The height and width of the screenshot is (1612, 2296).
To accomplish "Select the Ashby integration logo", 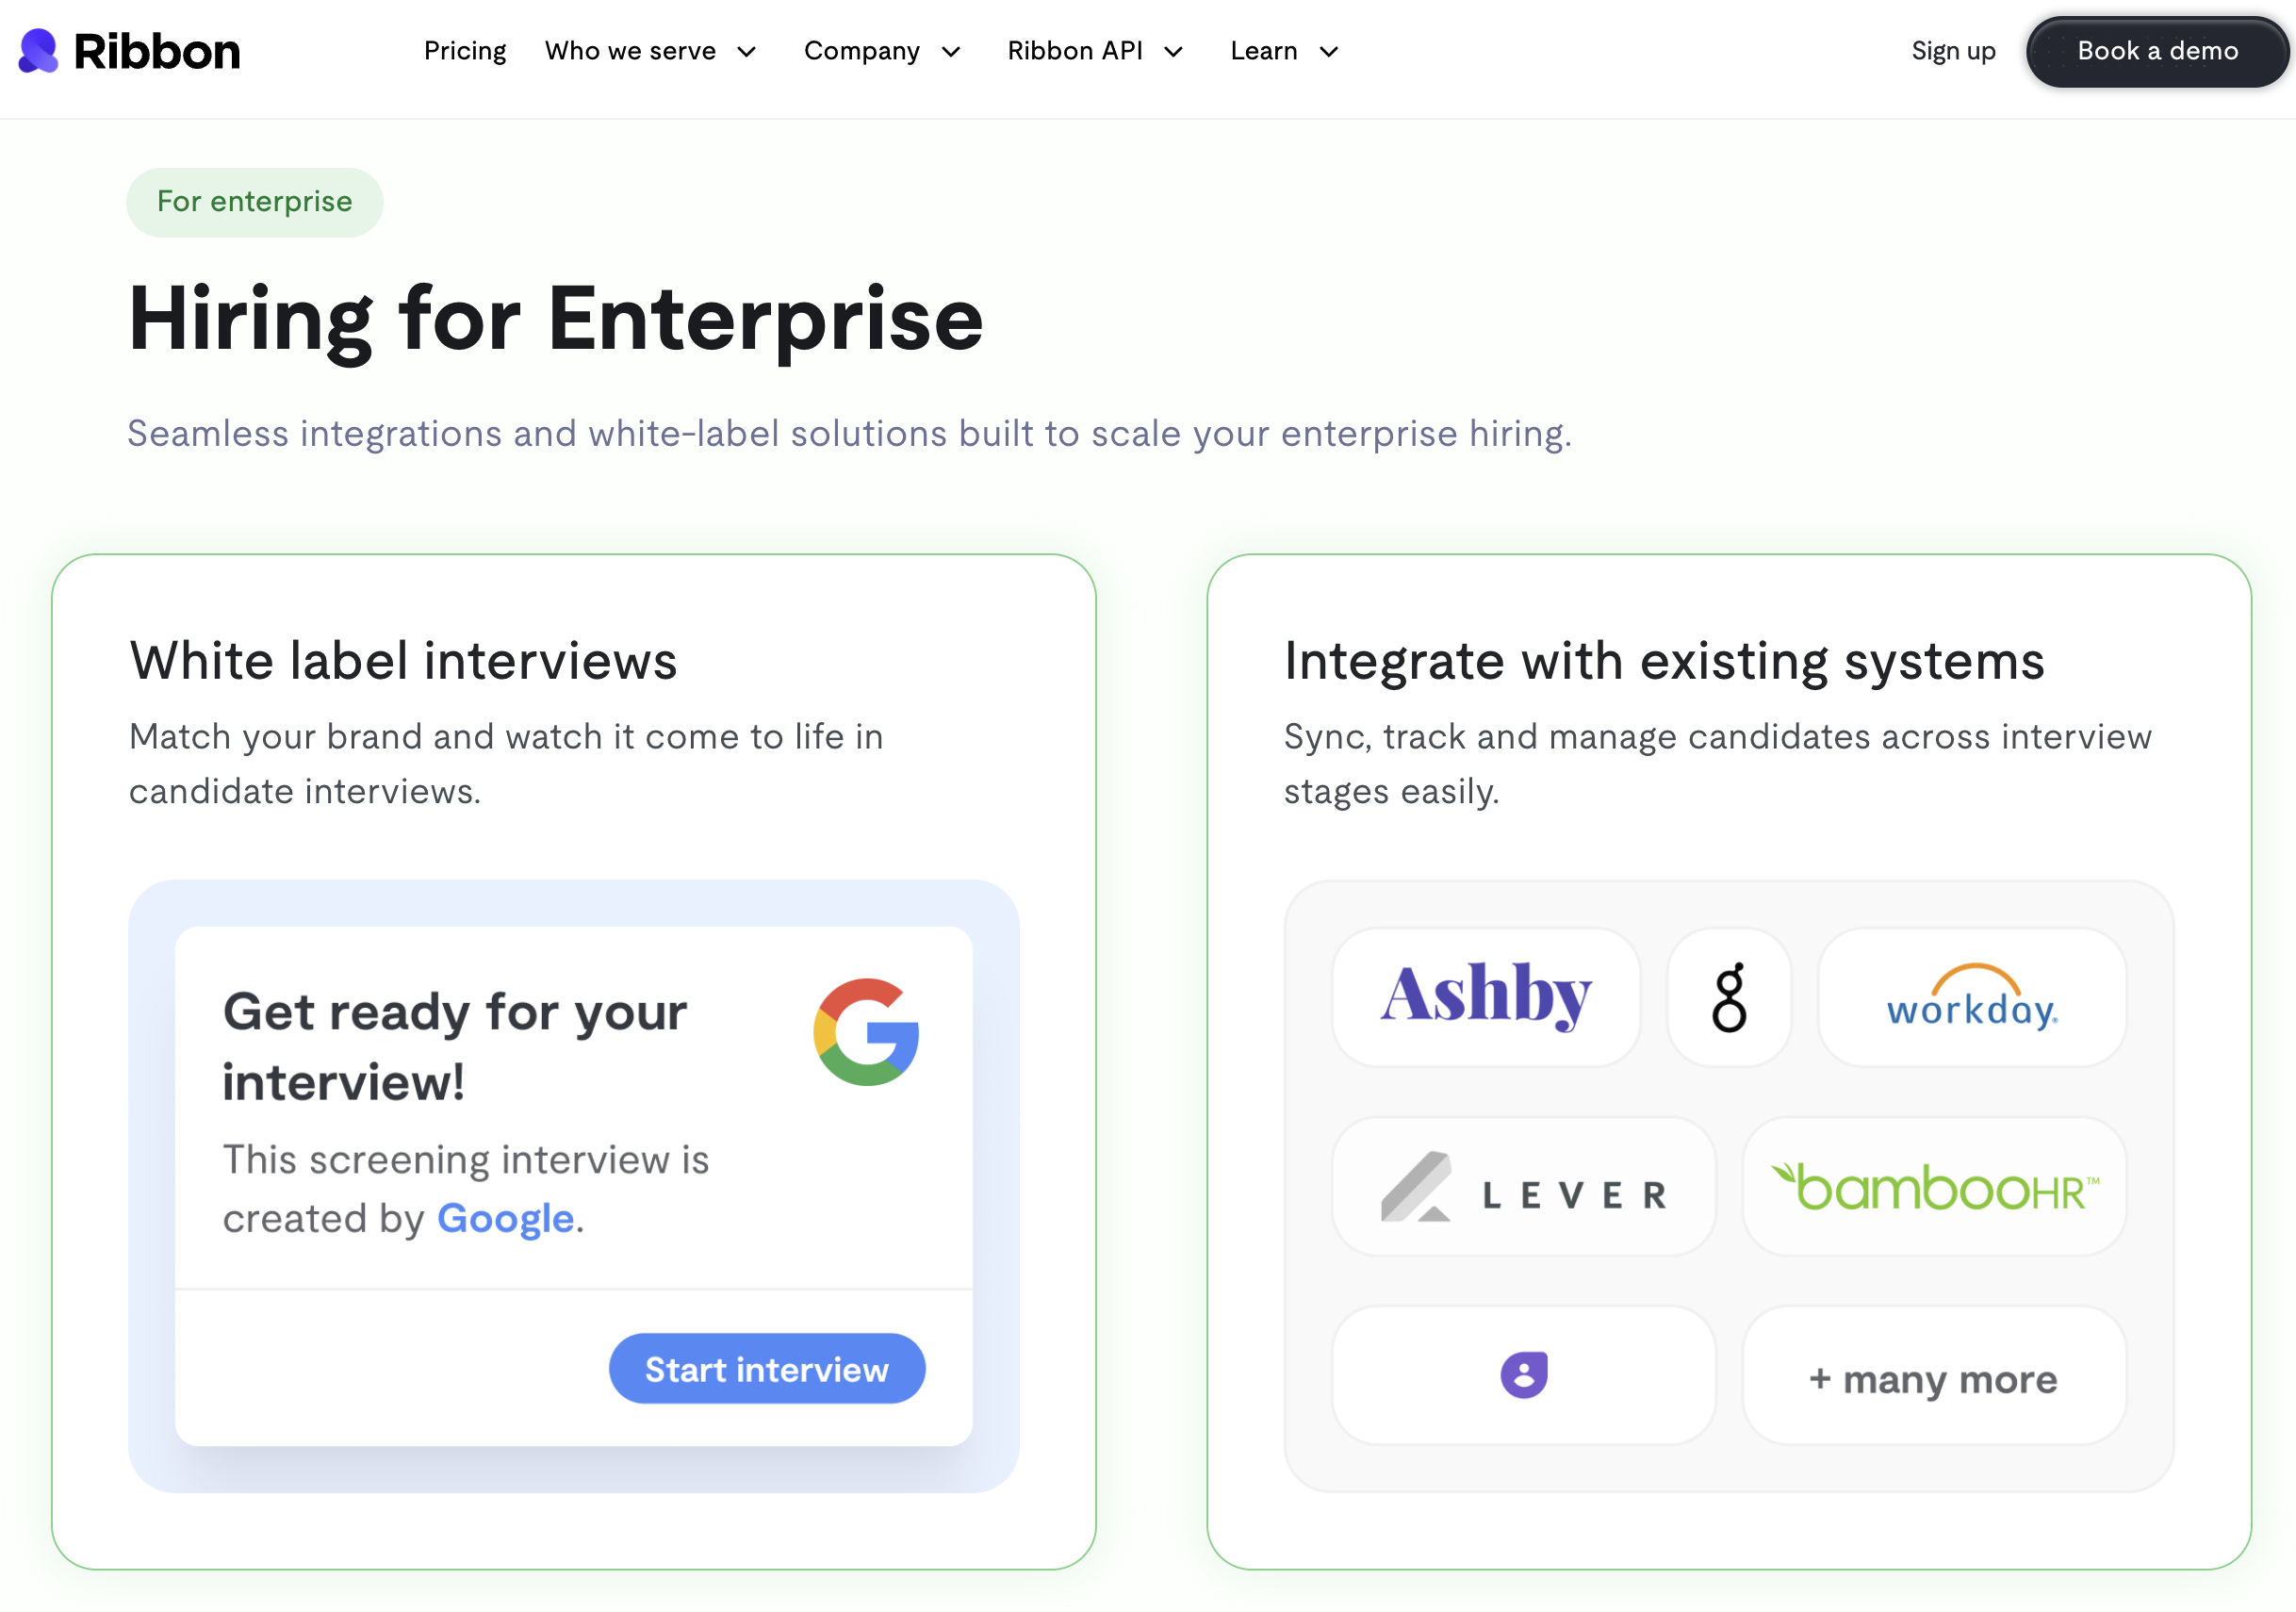I will (1485, 997).
